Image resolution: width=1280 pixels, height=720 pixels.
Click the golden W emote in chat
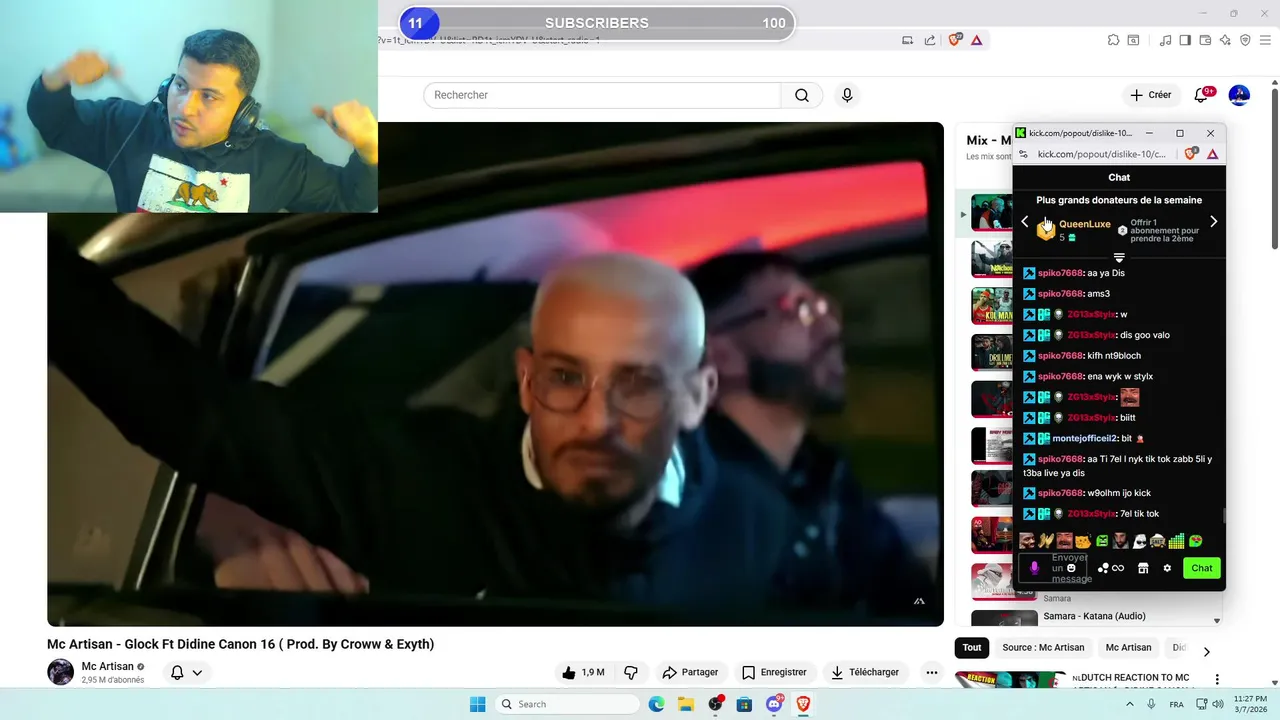(1046, 541)
